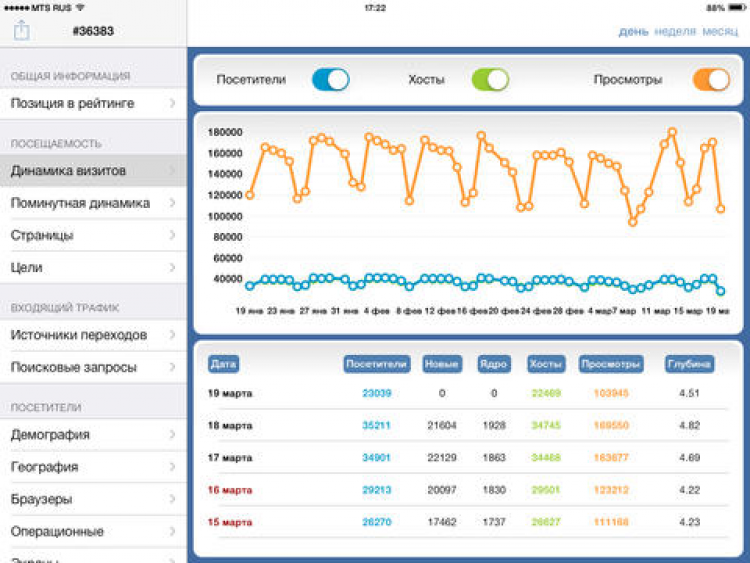Viewport: 750px width, 563px height.
Task: Tap chevron on Браузеры row
Action: 173,499
